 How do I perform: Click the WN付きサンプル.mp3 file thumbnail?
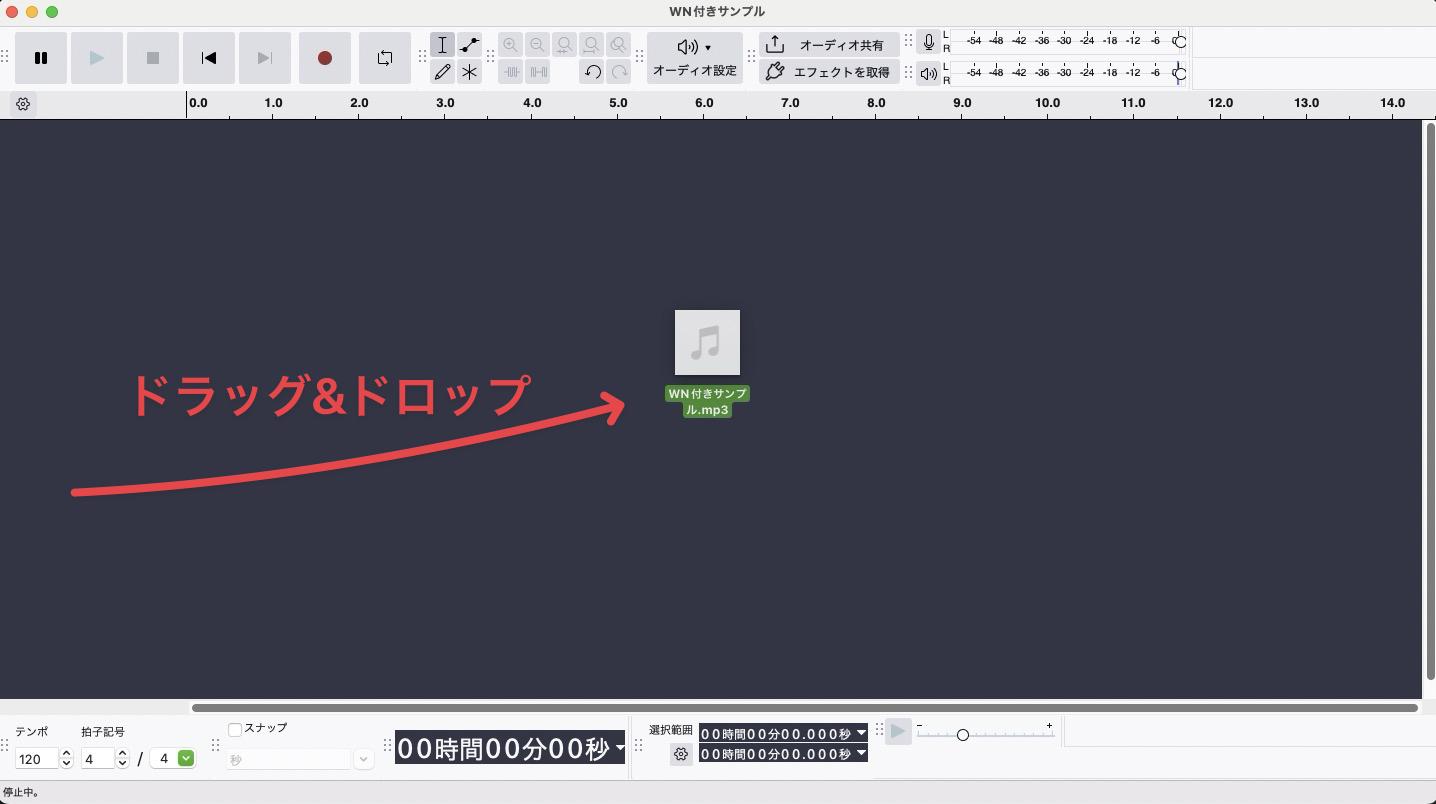click(707, 343)
